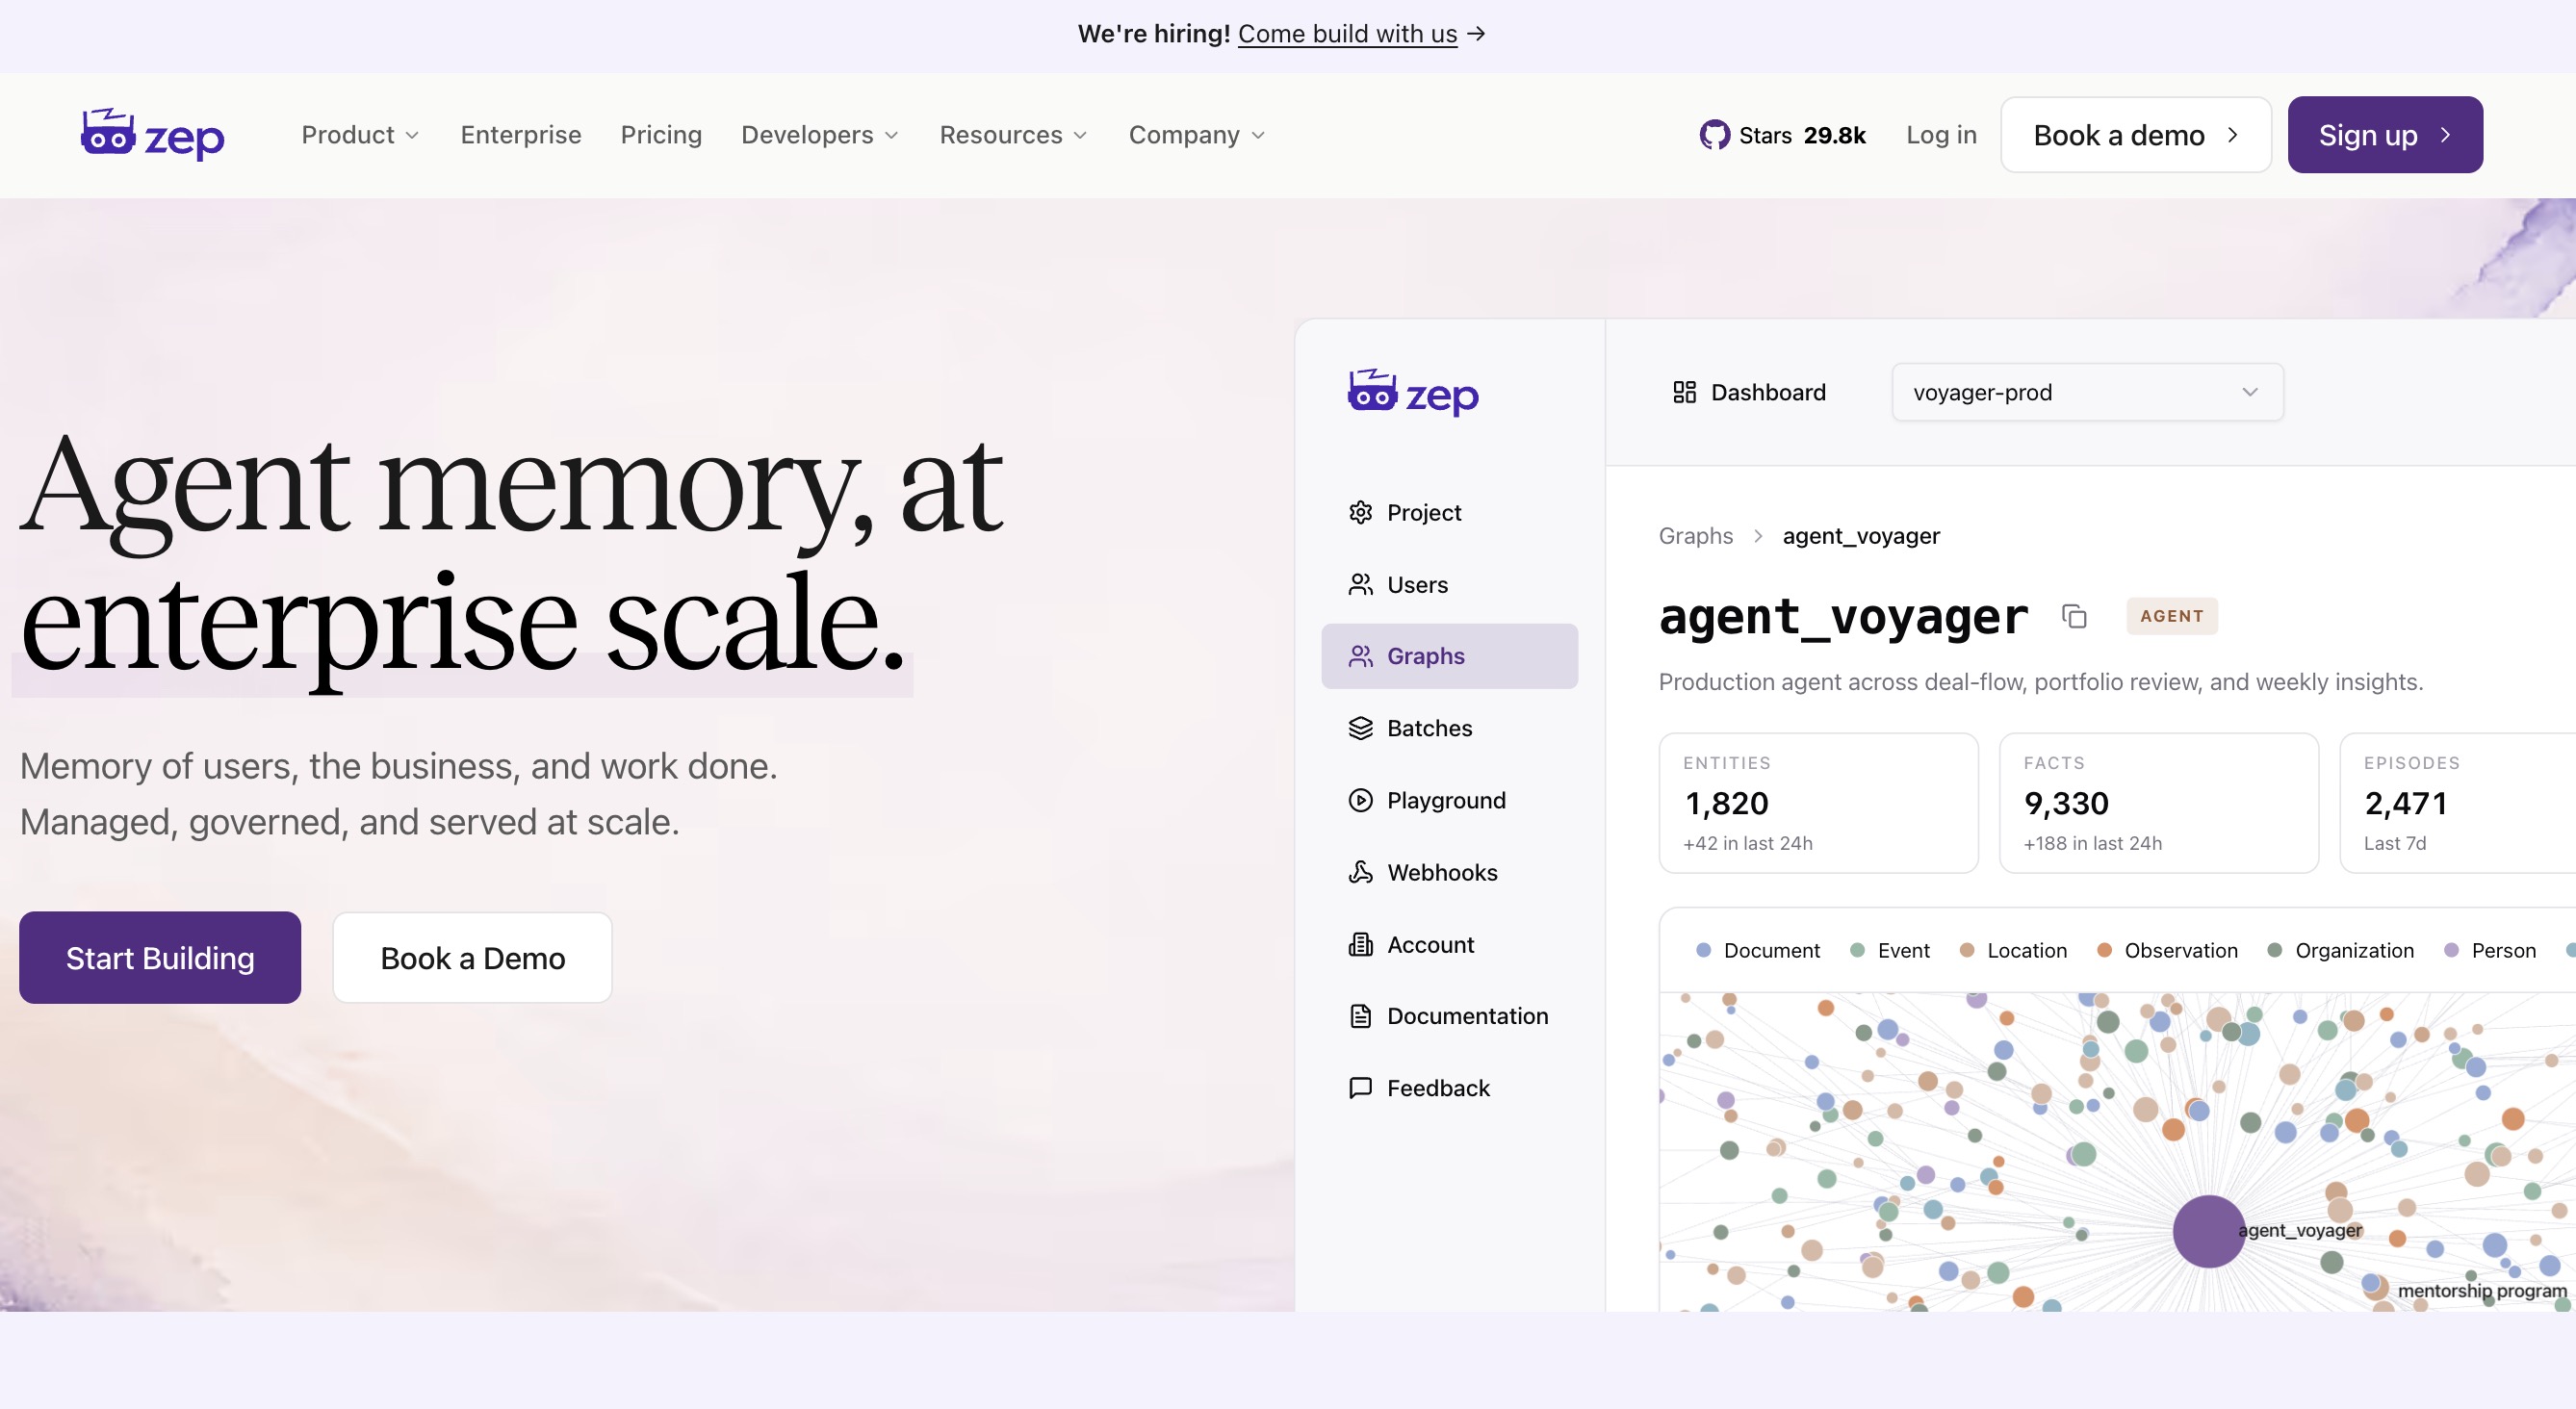2576x1409 pixels.
Task: Click the breadcrumb chevron after Graphs
Action: tap(1758, 536)
